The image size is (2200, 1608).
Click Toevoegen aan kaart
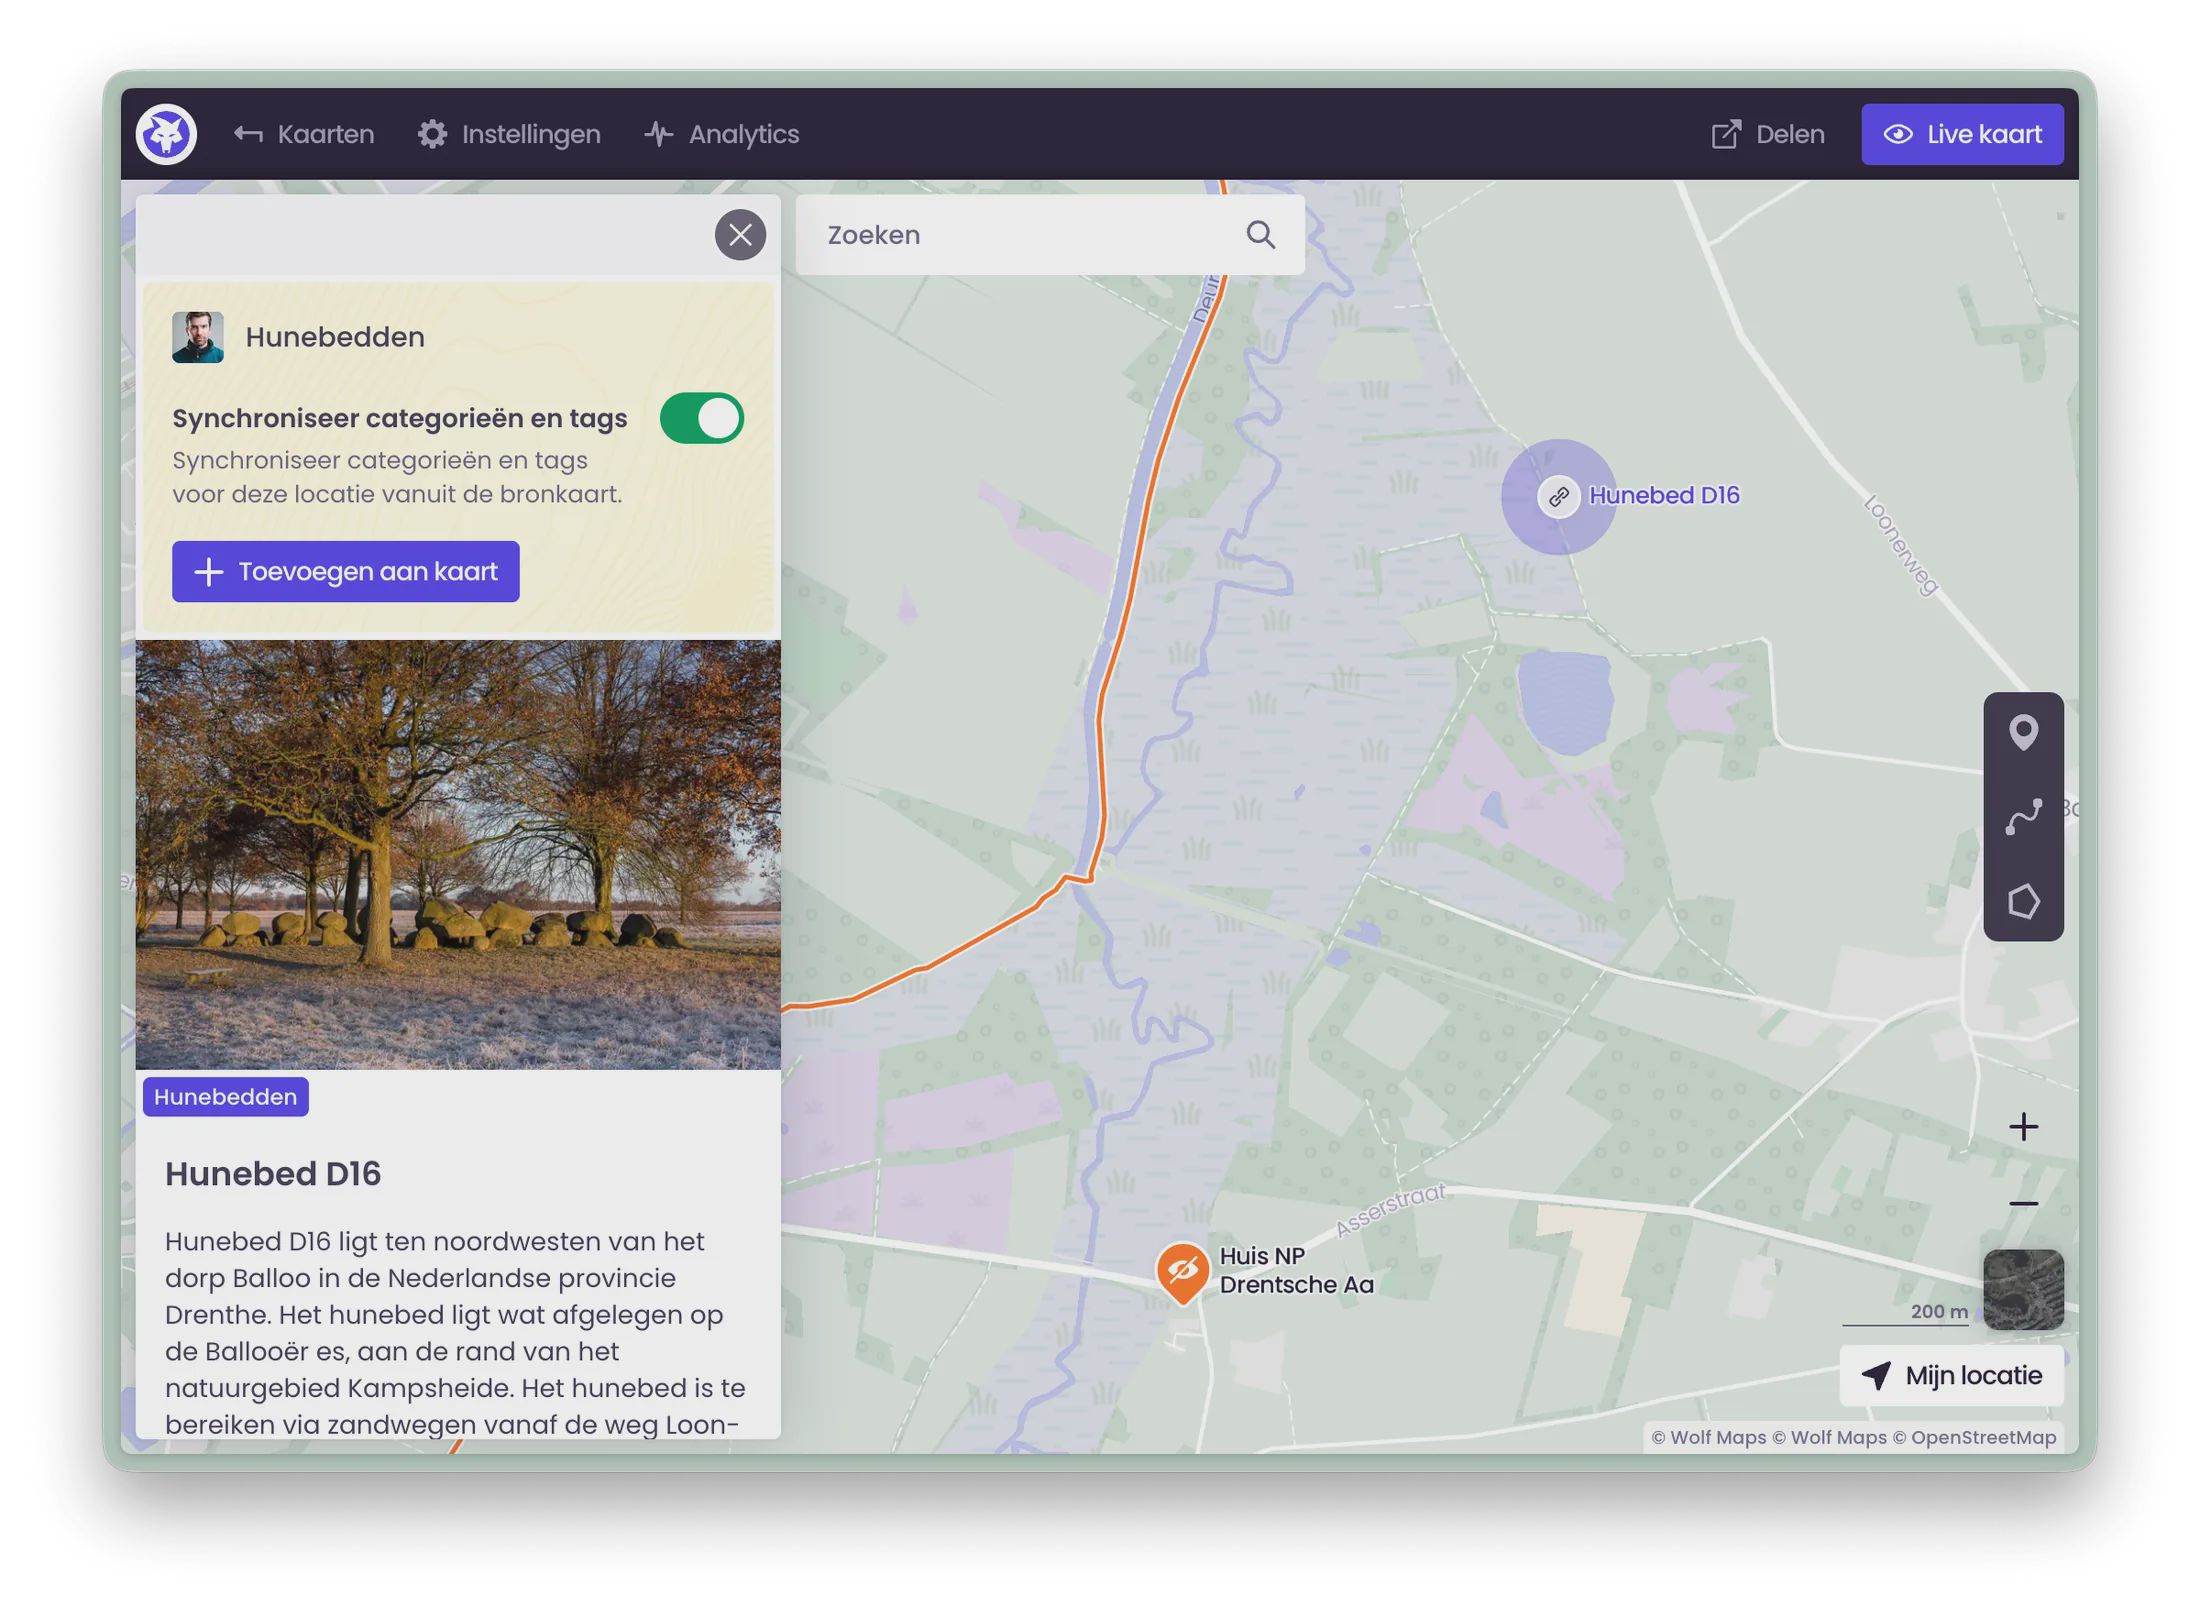[x=344, y=571]
